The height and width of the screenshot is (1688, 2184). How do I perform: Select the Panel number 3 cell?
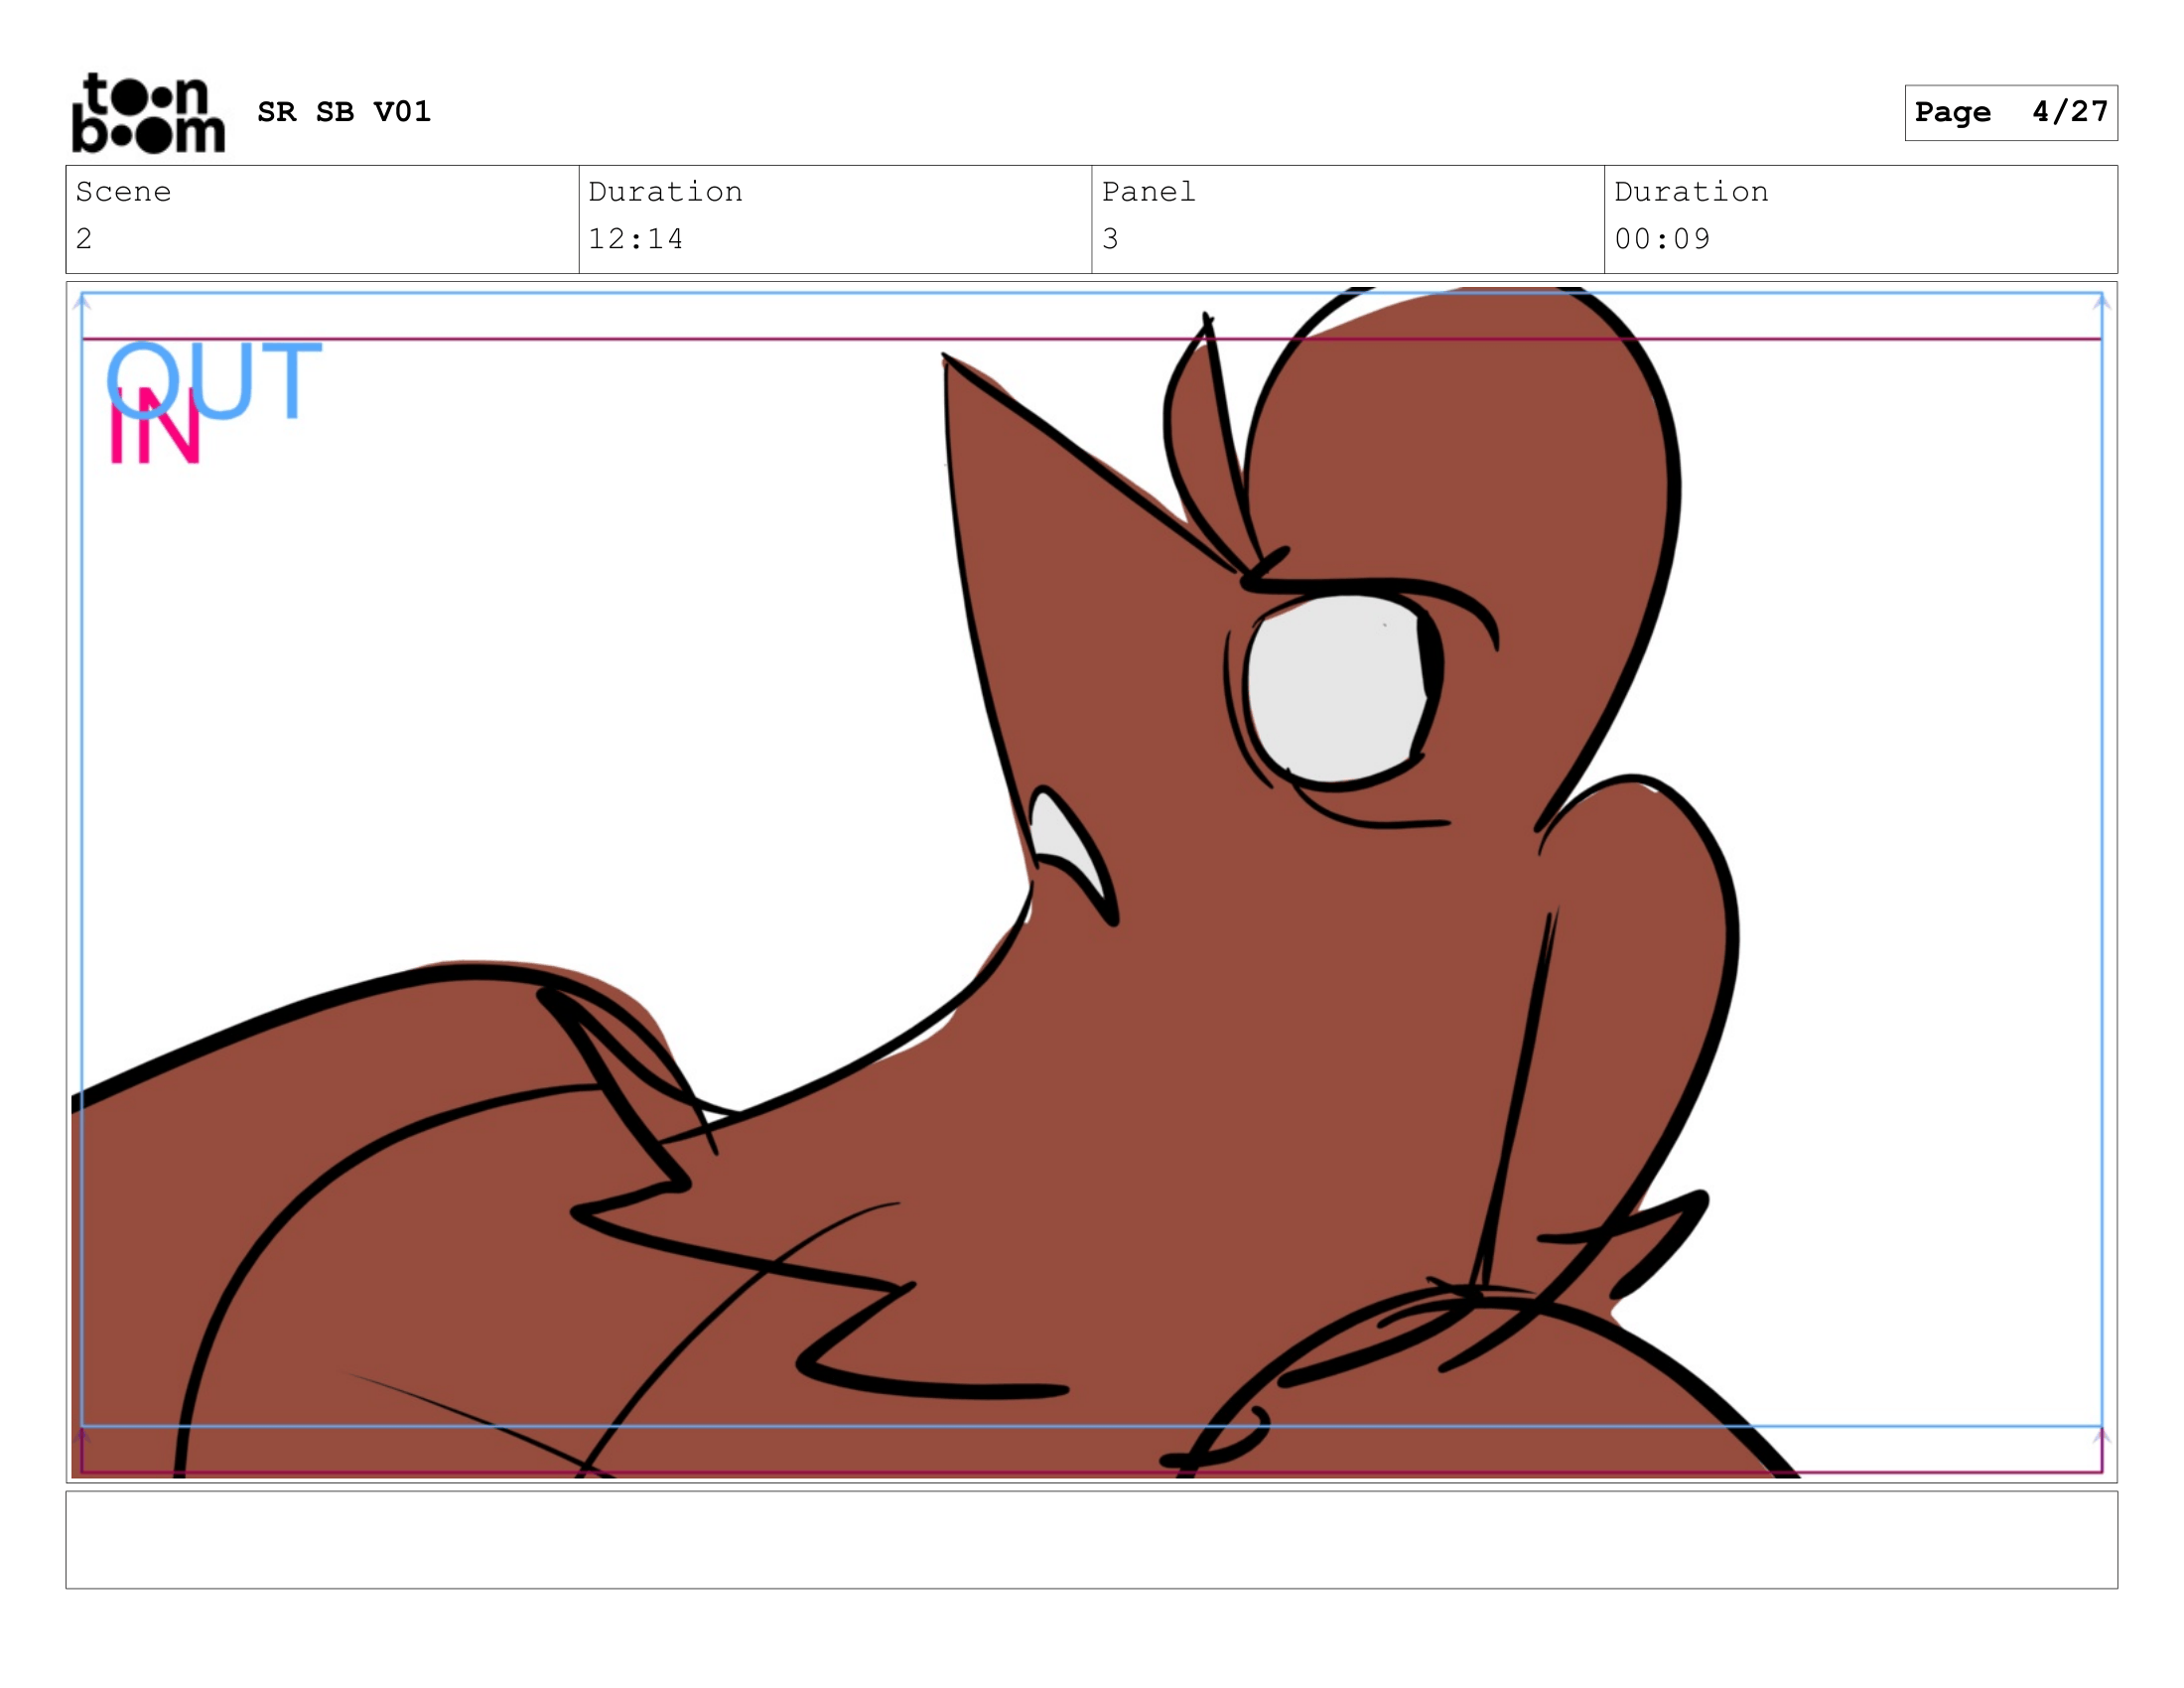pos(1110,239)
